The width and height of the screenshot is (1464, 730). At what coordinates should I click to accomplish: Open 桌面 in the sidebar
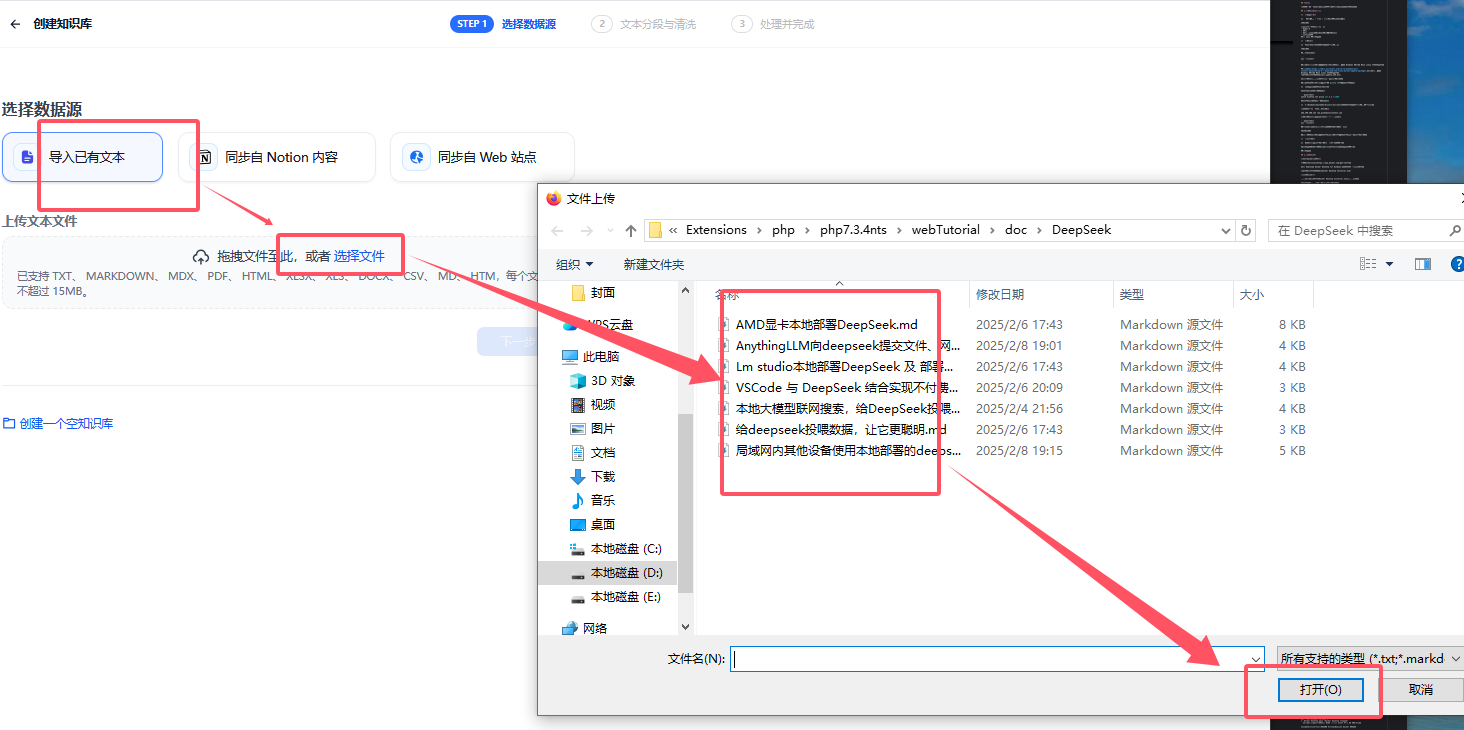[592, 525]
